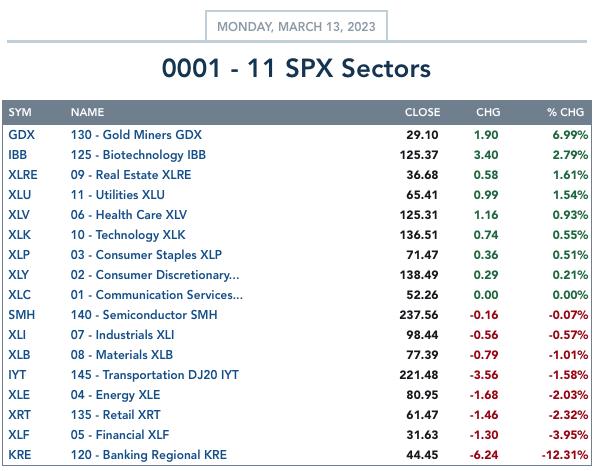This screenshot has width=597, height=471.
Task: Sort table by CLOSE column header
Action: pos(422,112)
